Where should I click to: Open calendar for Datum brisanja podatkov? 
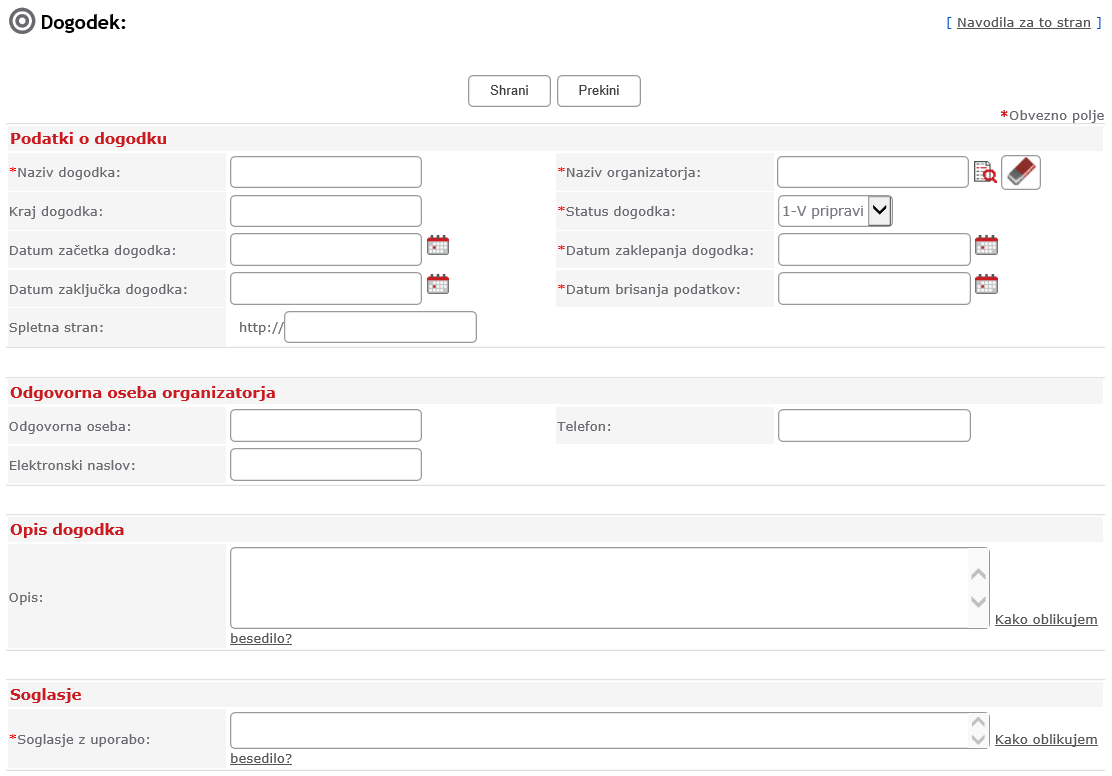tap(987, 285)
